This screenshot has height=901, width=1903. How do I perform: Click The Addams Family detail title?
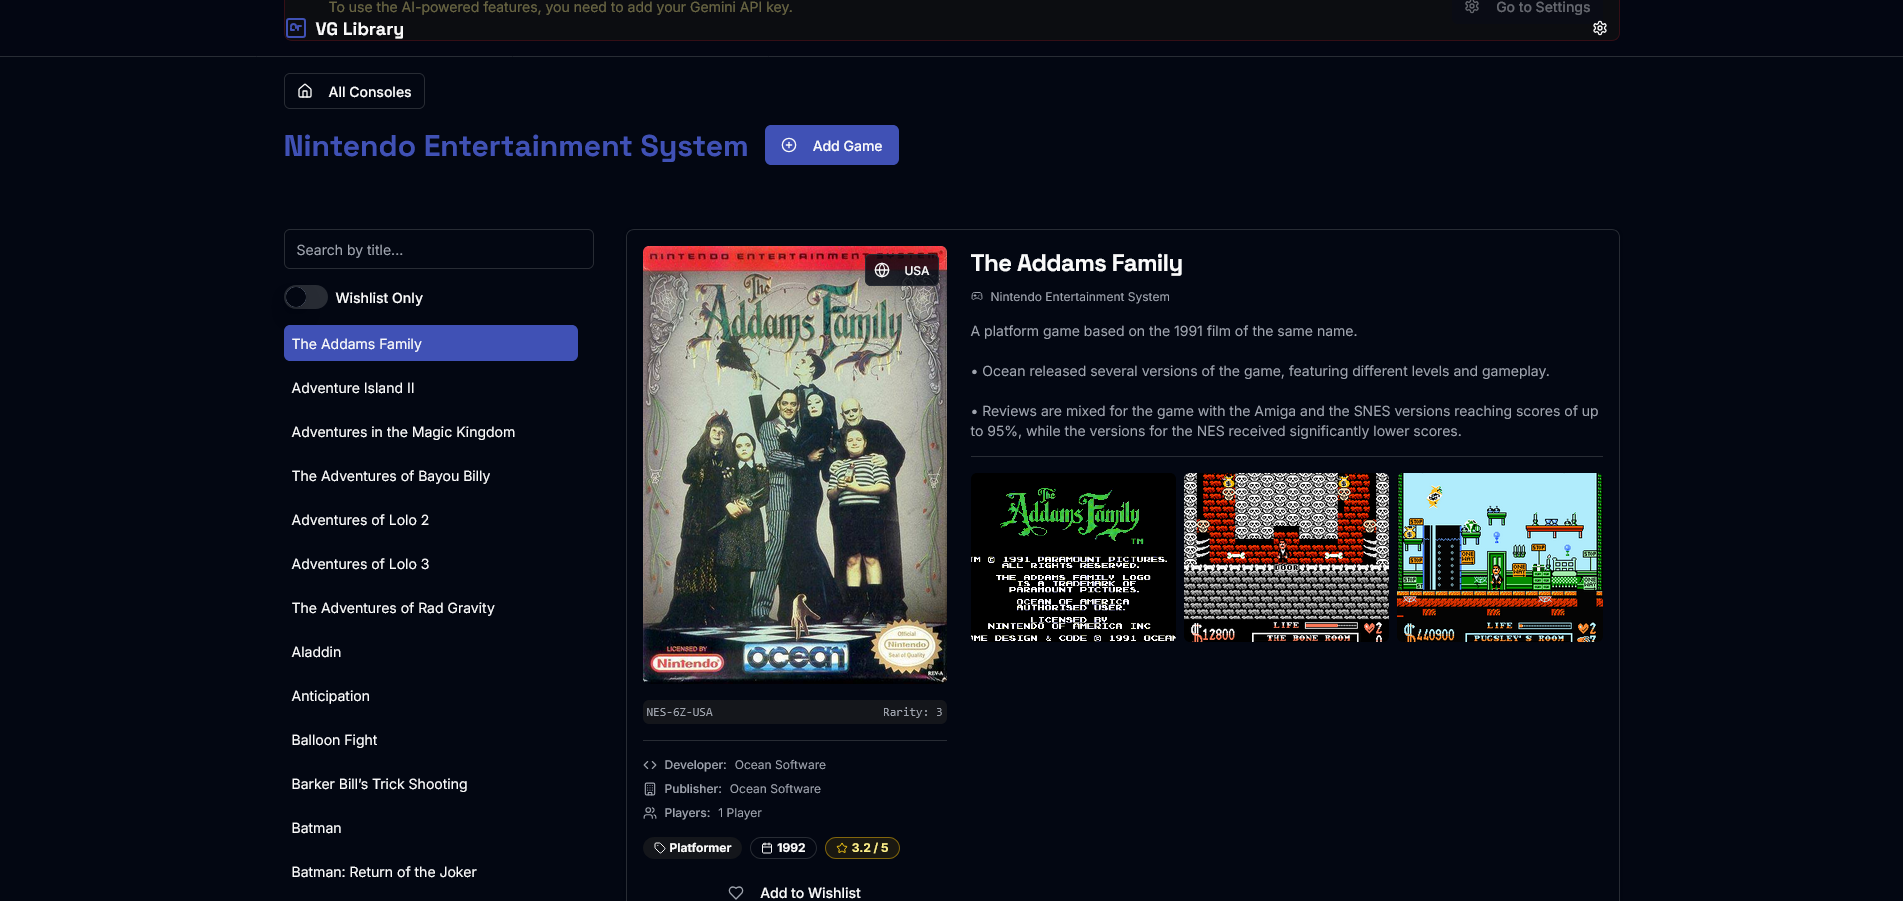coord(1076,263)
